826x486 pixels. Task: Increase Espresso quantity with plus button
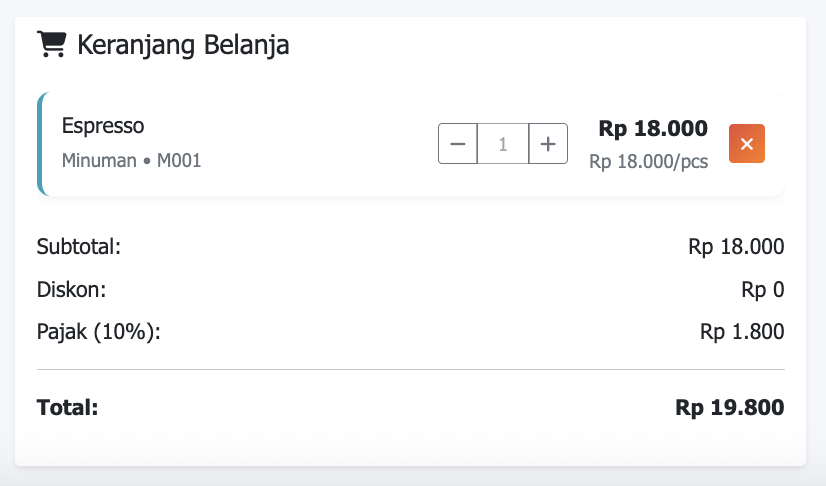[548, 144]
